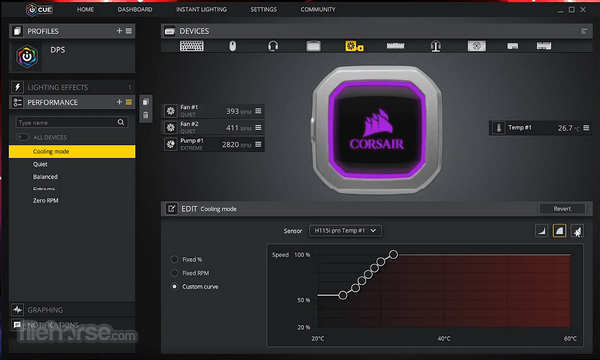
Task: Click the Revert button
Action: click(562, 209)
